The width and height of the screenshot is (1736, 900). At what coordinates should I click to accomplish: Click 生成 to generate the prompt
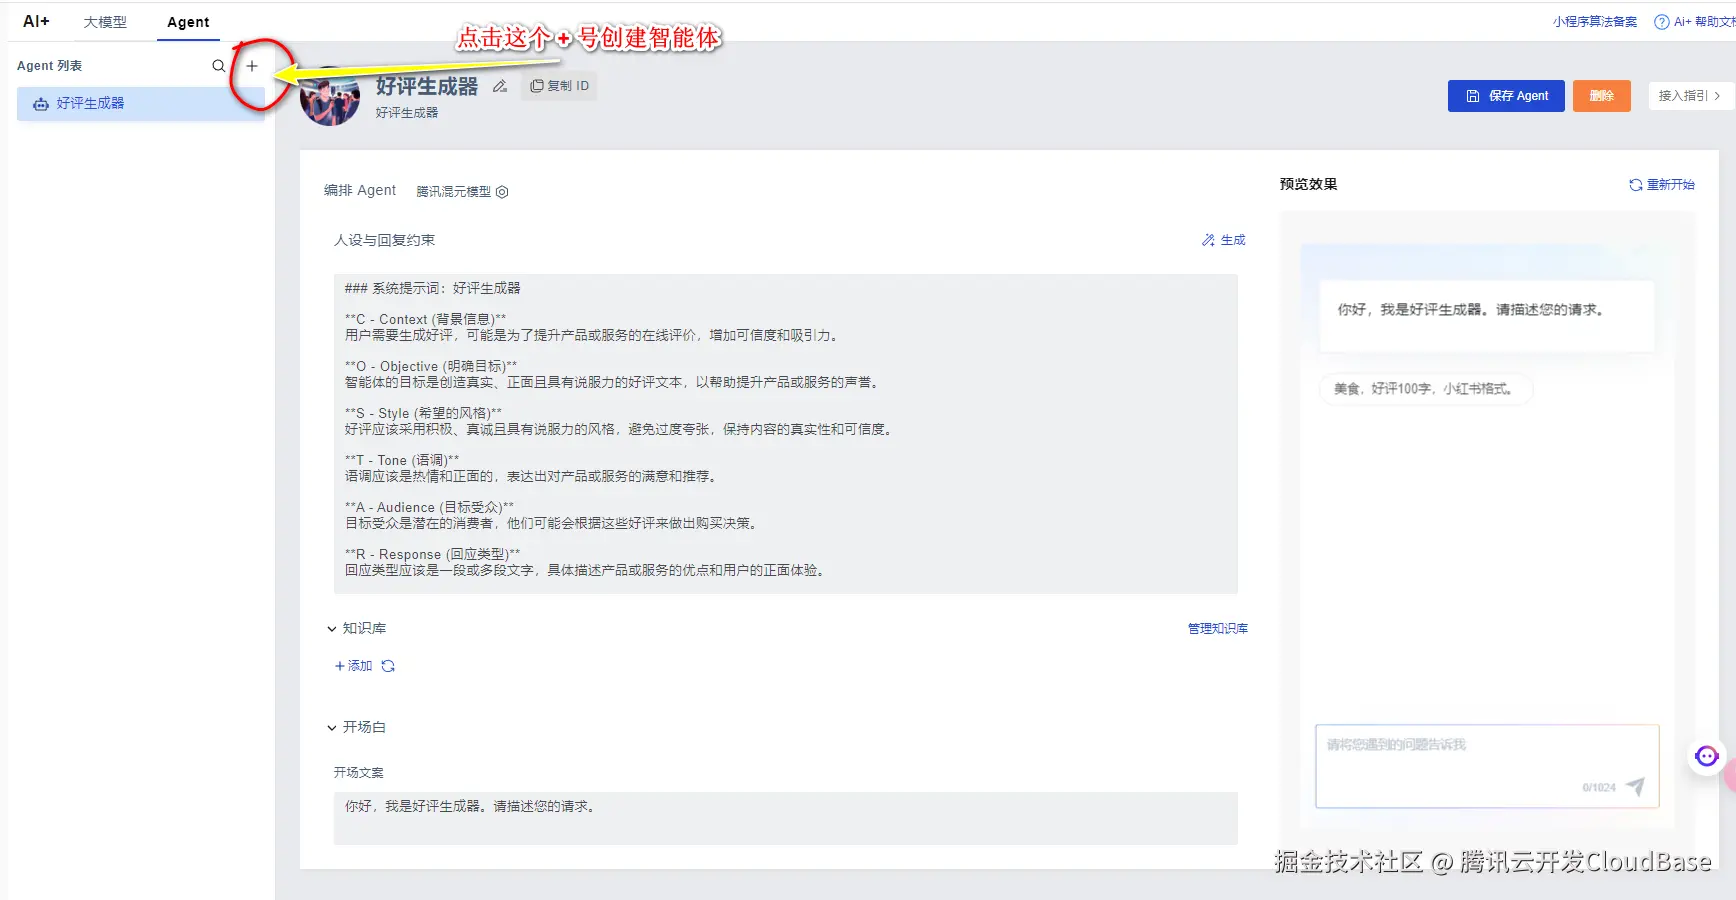pos(1224,240)
